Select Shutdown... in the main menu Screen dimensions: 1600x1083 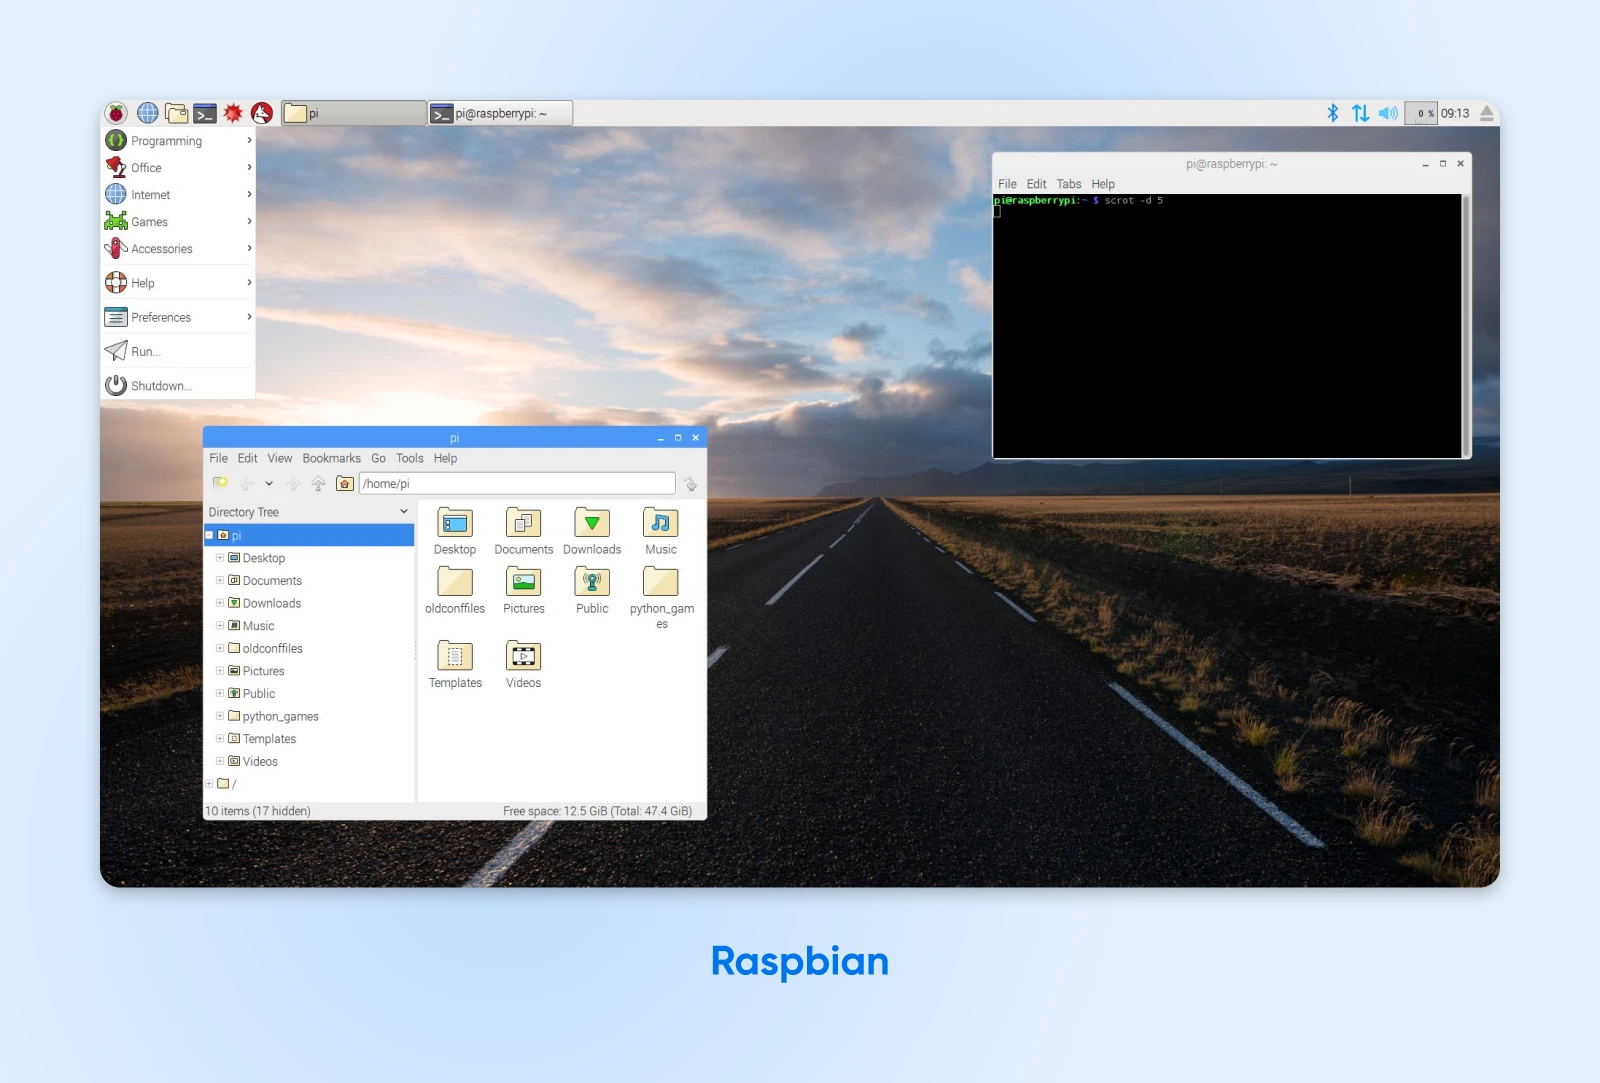[178, 385]
